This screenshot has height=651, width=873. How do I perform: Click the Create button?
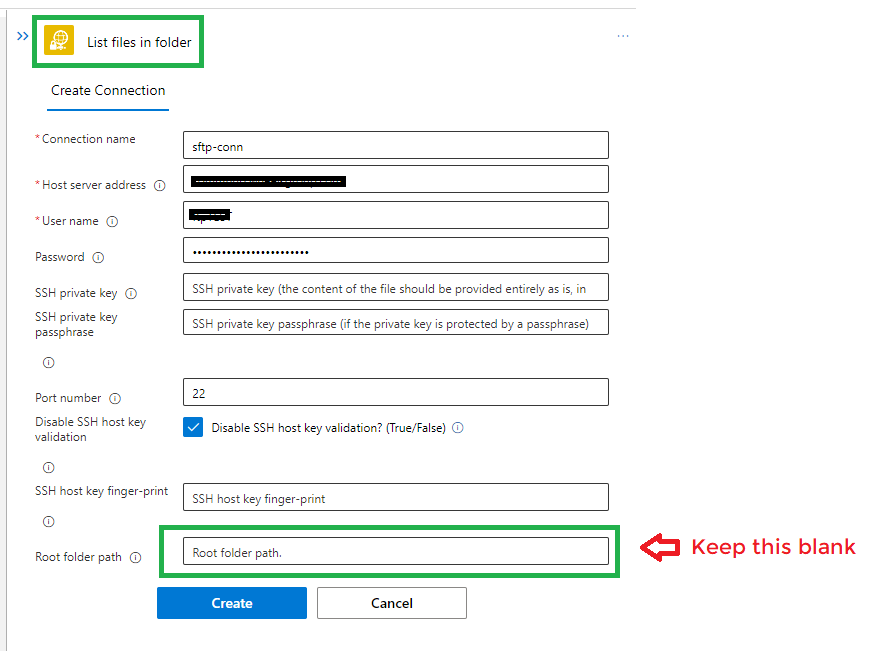coord(232,603)
